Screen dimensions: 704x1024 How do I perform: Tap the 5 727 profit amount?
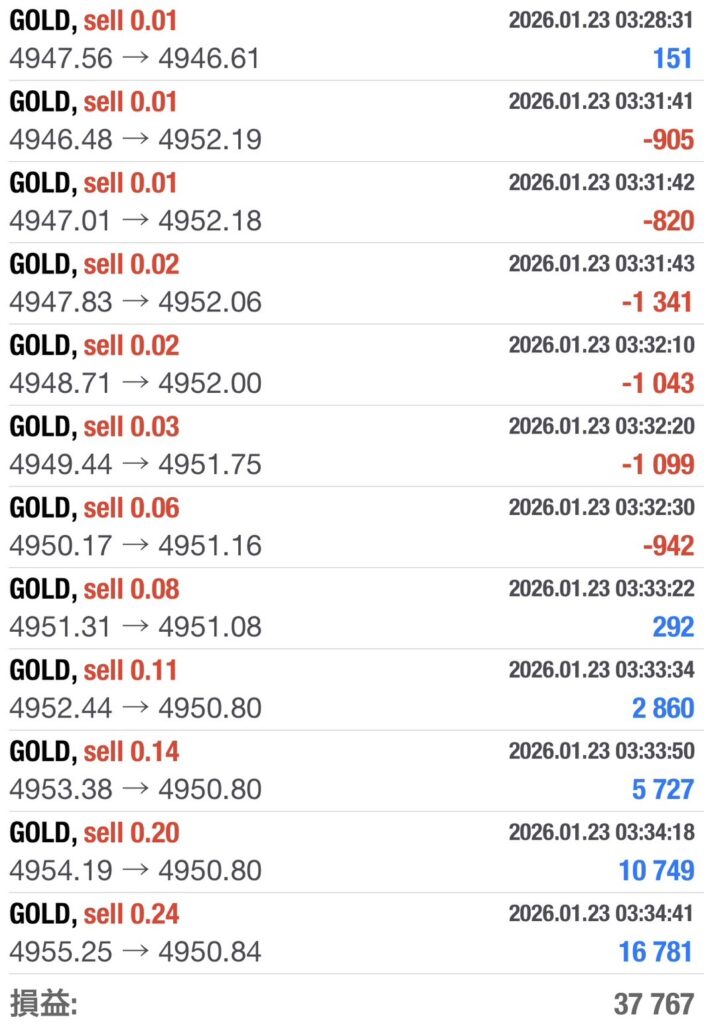[662, 789]
